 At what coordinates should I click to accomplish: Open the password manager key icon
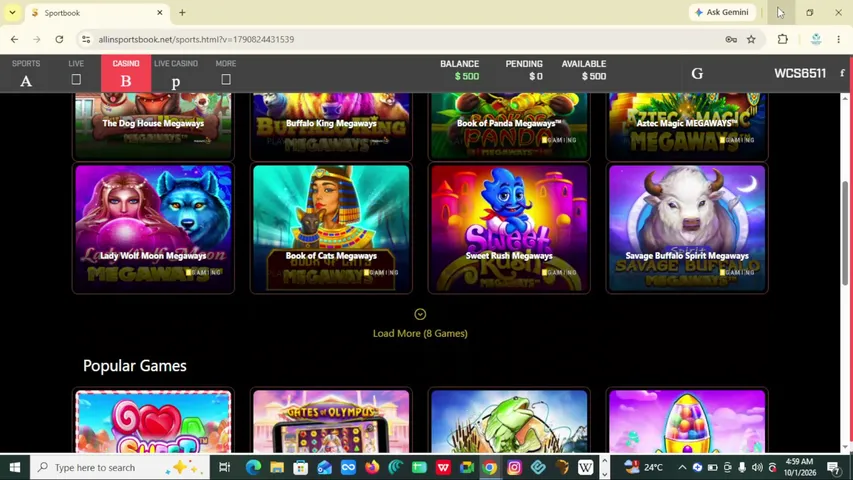point(731,39)
